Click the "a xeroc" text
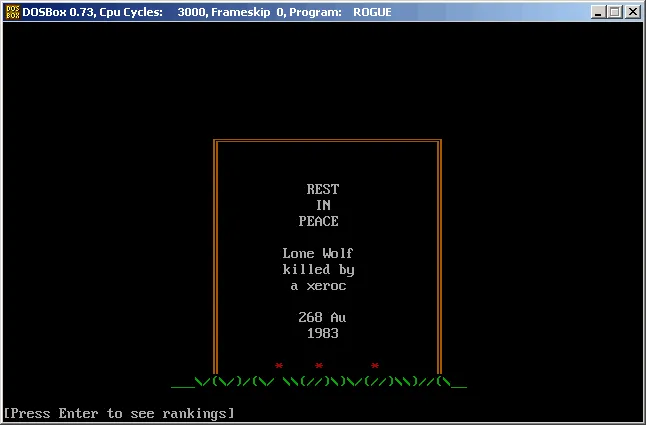Image resolution: width=646 pixels, height=425 pixels. coord(318,285)
